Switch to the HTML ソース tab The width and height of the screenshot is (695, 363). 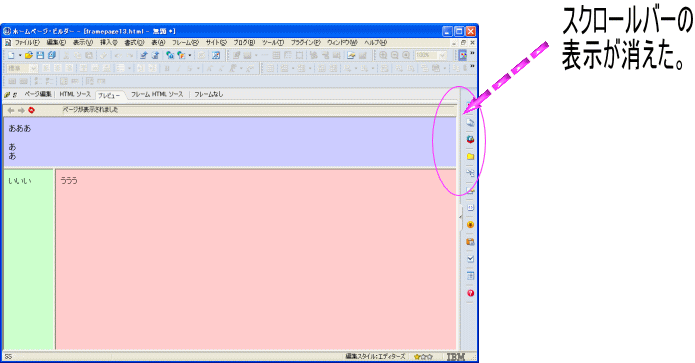75,94
